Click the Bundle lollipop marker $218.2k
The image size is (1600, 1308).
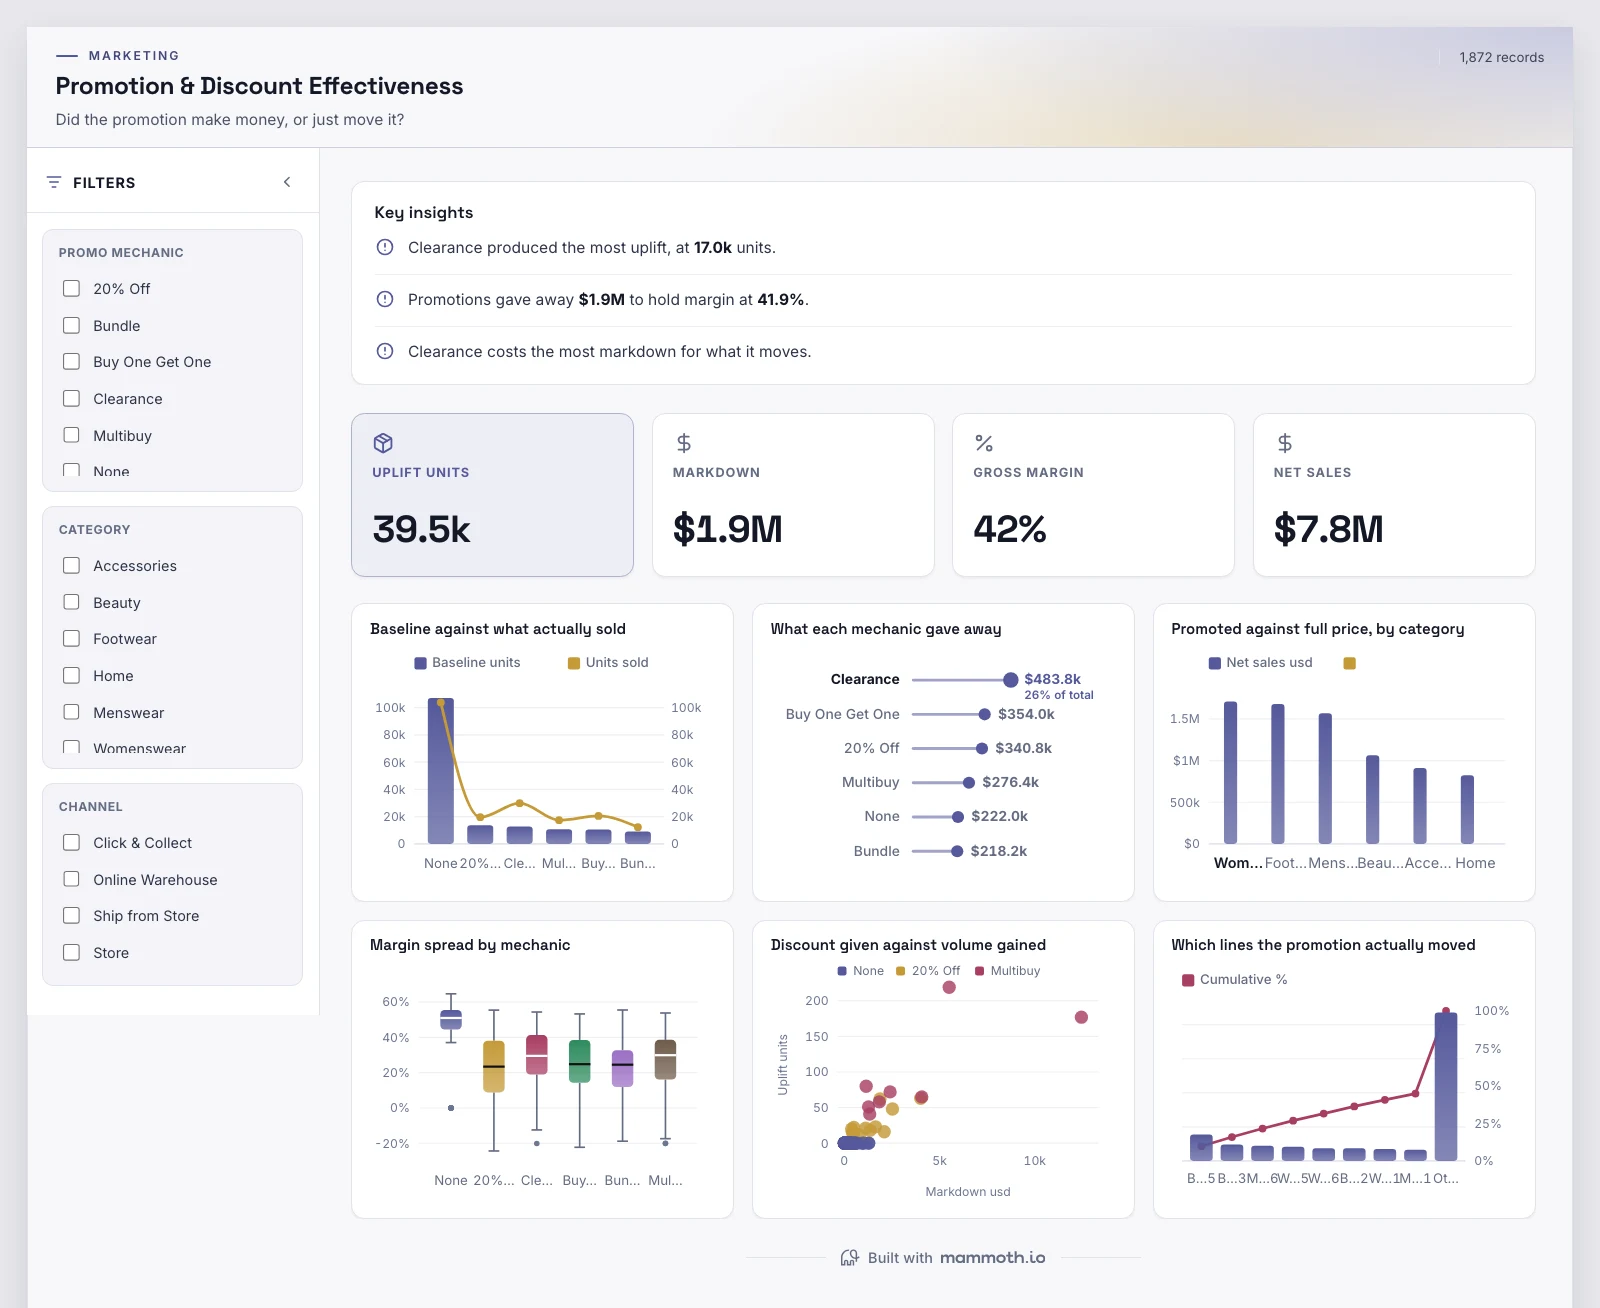click(x=957, y=851)
